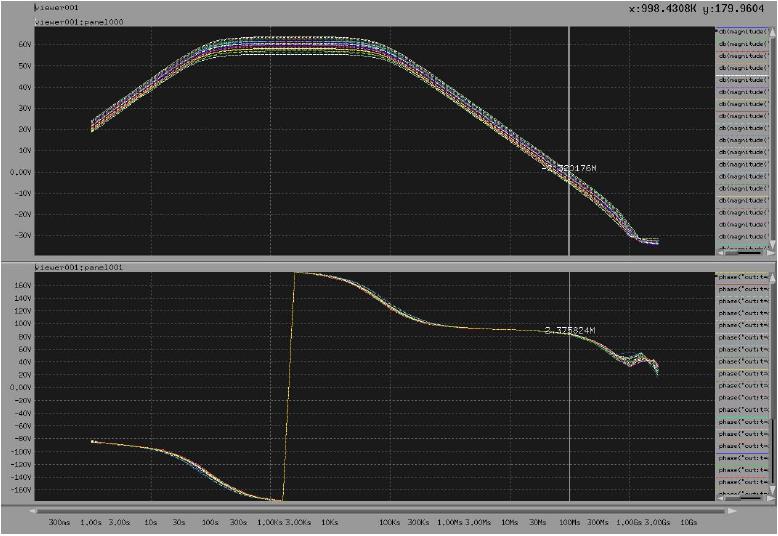Screen dimensions: 778x536
Task: Click the viewer001:panel1001 title
Action: [79, 267]
